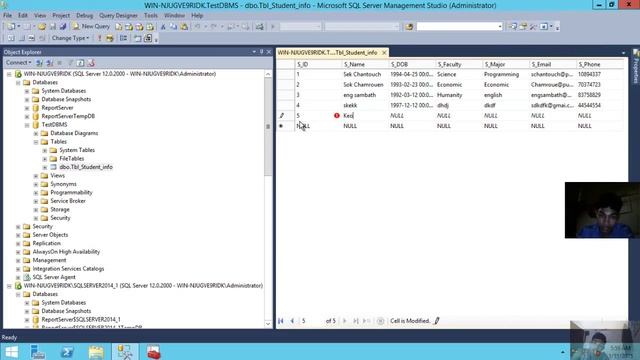Toggle the Show Results Pane button
The image size is (640, 360).
pos(42,38)
